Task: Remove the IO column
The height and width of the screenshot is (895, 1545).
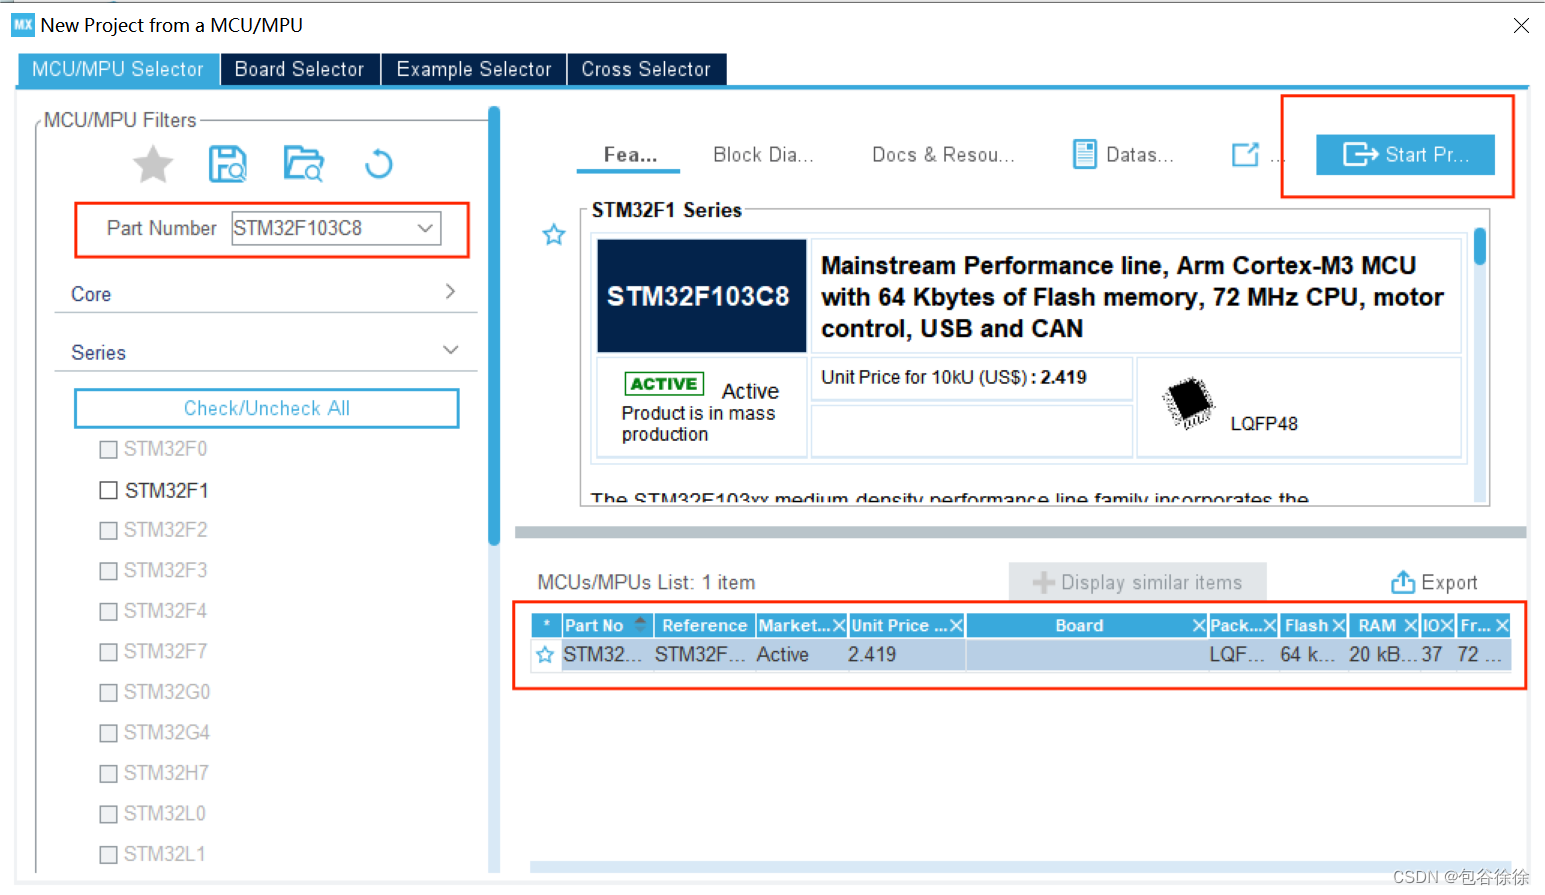Action: coord(1447,625)
